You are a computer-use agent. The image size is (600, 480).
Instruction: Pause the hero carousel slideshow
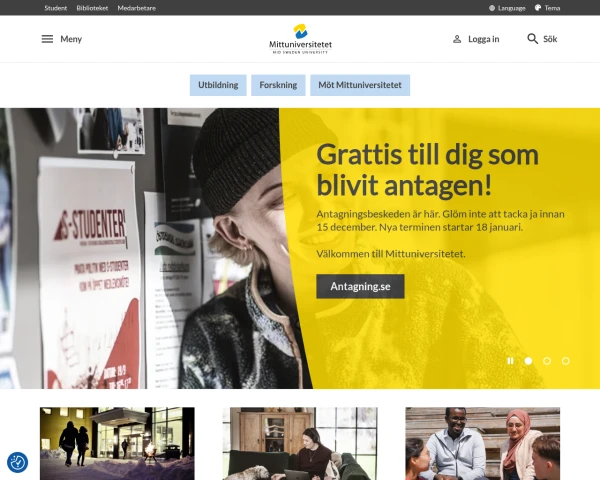(x=510, y=361)
